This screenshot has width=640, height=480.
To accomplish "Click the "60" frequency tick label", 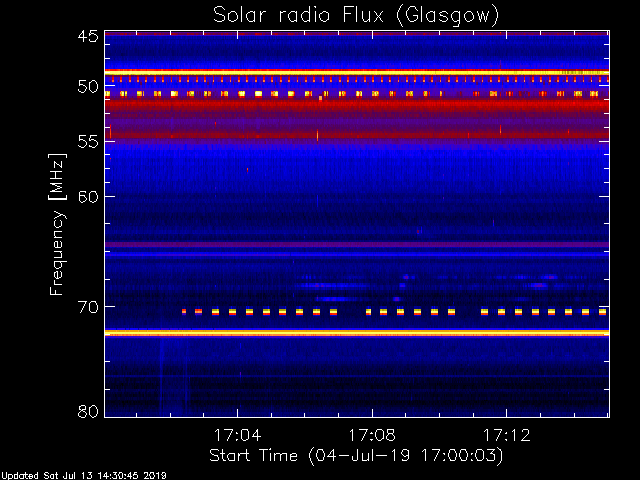I will point(88,197).
